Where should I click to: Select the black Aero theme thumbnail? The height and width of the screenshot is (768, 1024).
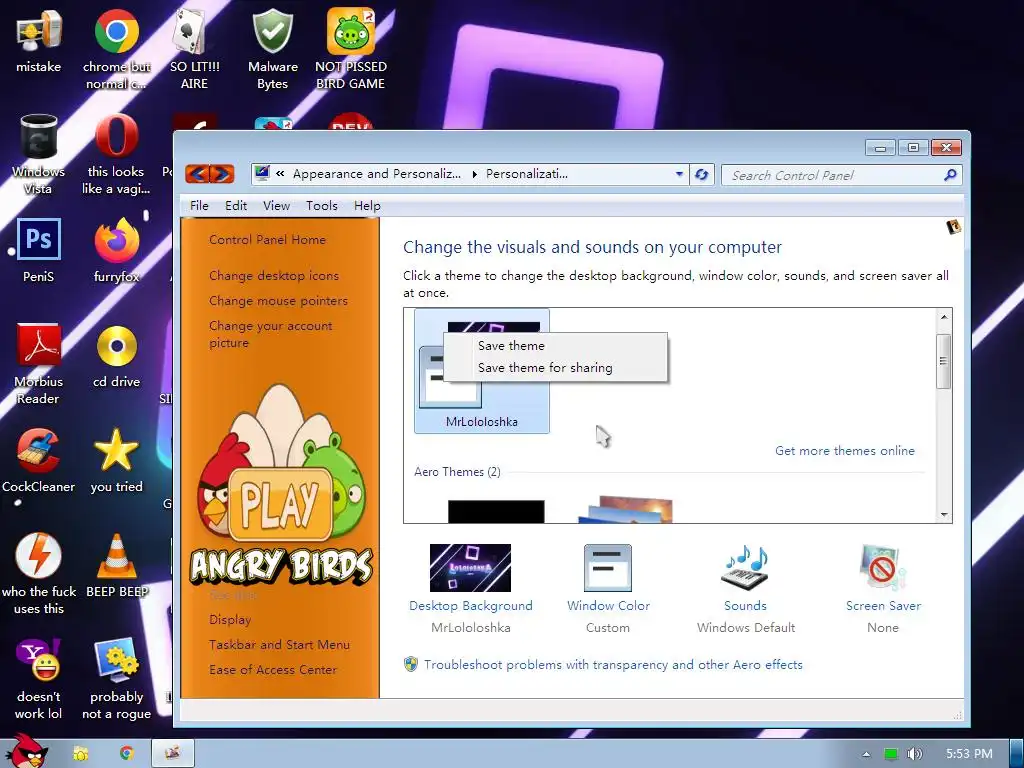[x=496, y=511]
